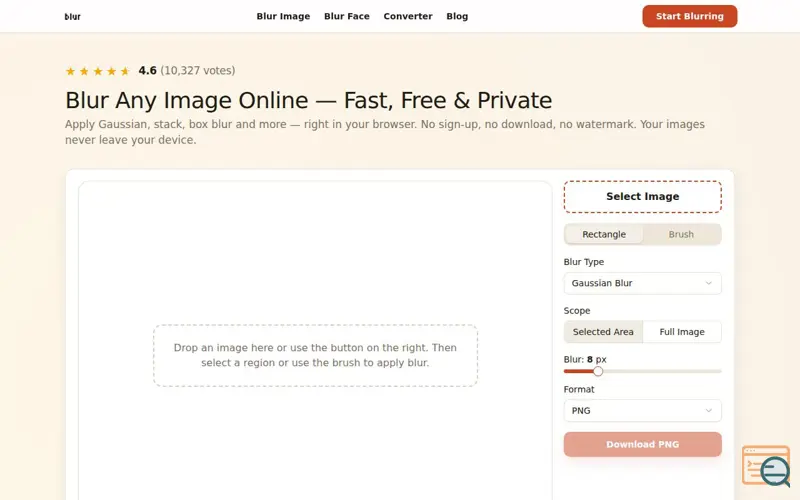Click the "Blur Any Image Online" heading
The width and height of the screenshot is (800, 500).
(309, 101)
